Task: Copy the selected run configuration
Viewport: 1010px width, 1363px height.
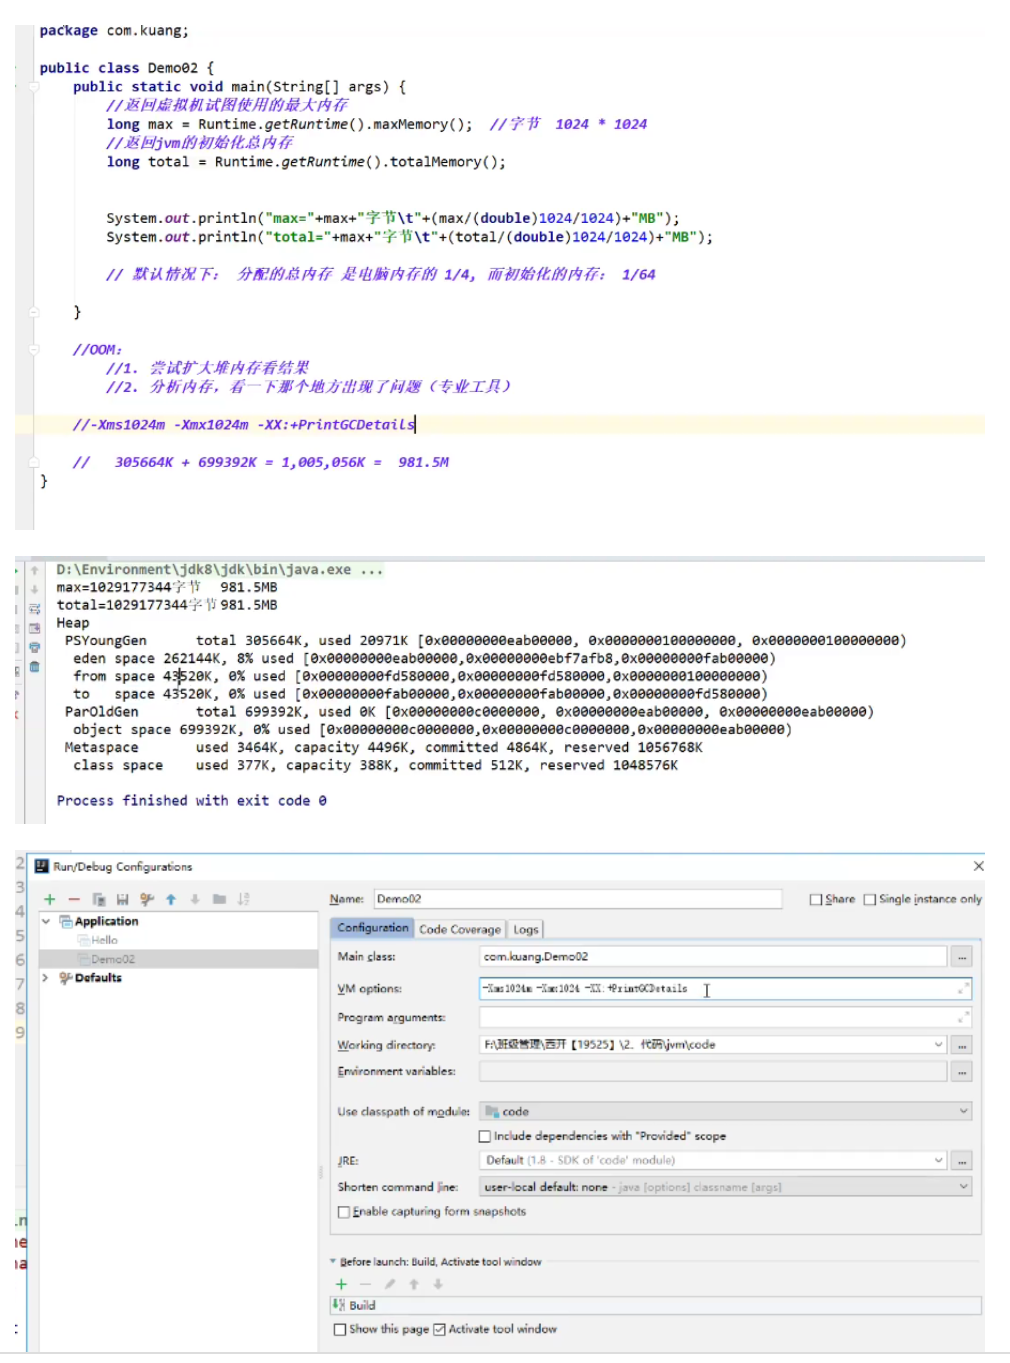Action: [99, 900]
